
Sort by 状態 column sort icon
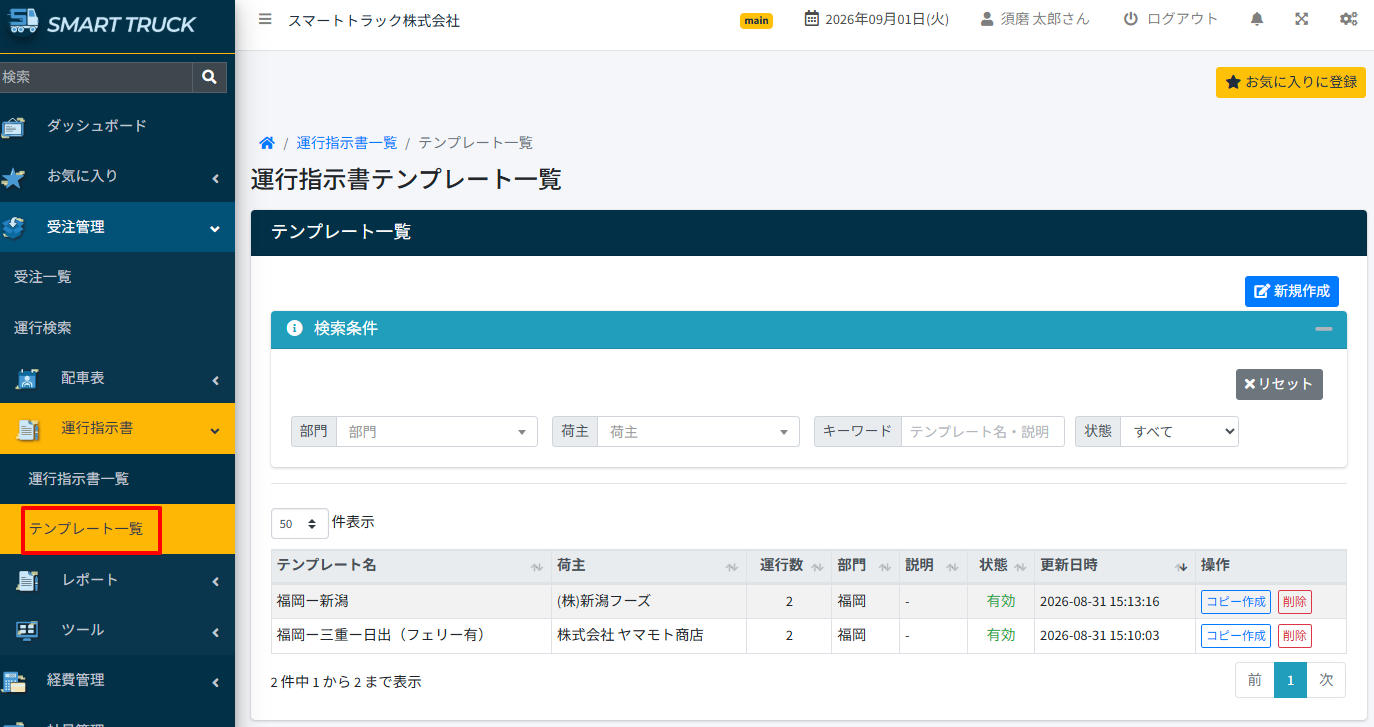(1020, 567)
